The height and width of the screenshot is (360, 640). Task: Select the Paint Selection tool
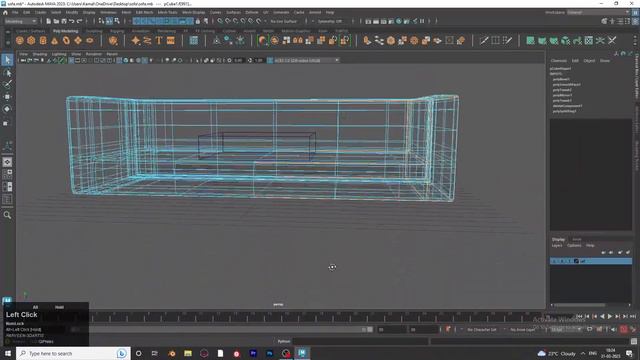pyautogui.click(x=7, y=84)
